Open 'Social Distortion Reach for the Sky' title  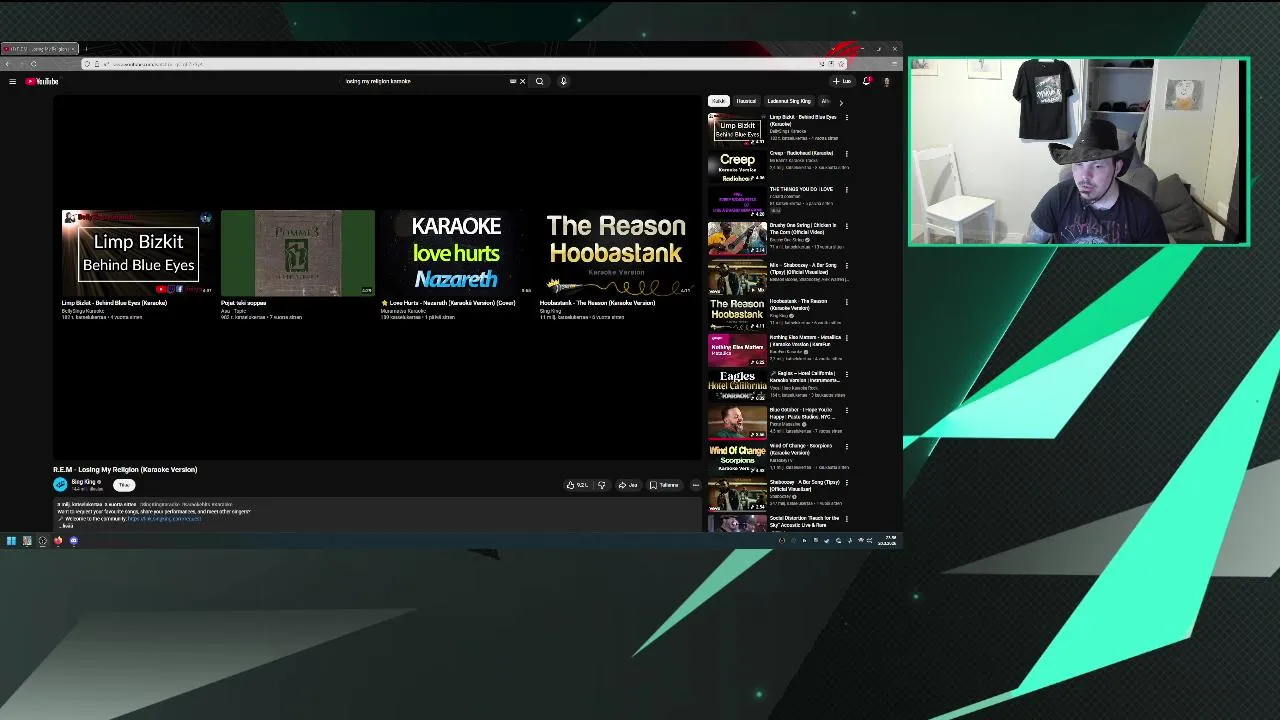point(804,521)
